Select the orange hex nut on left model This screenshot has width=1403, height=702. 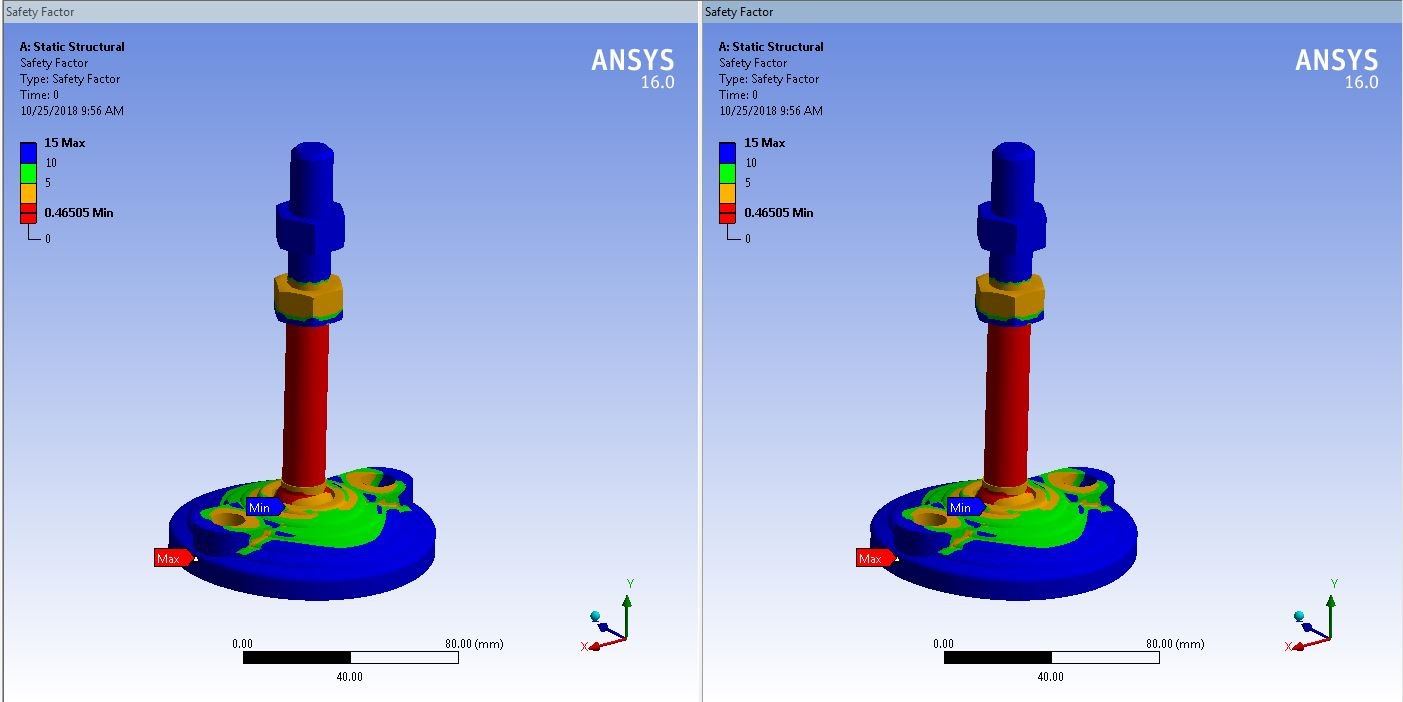[x=308, y=296]
